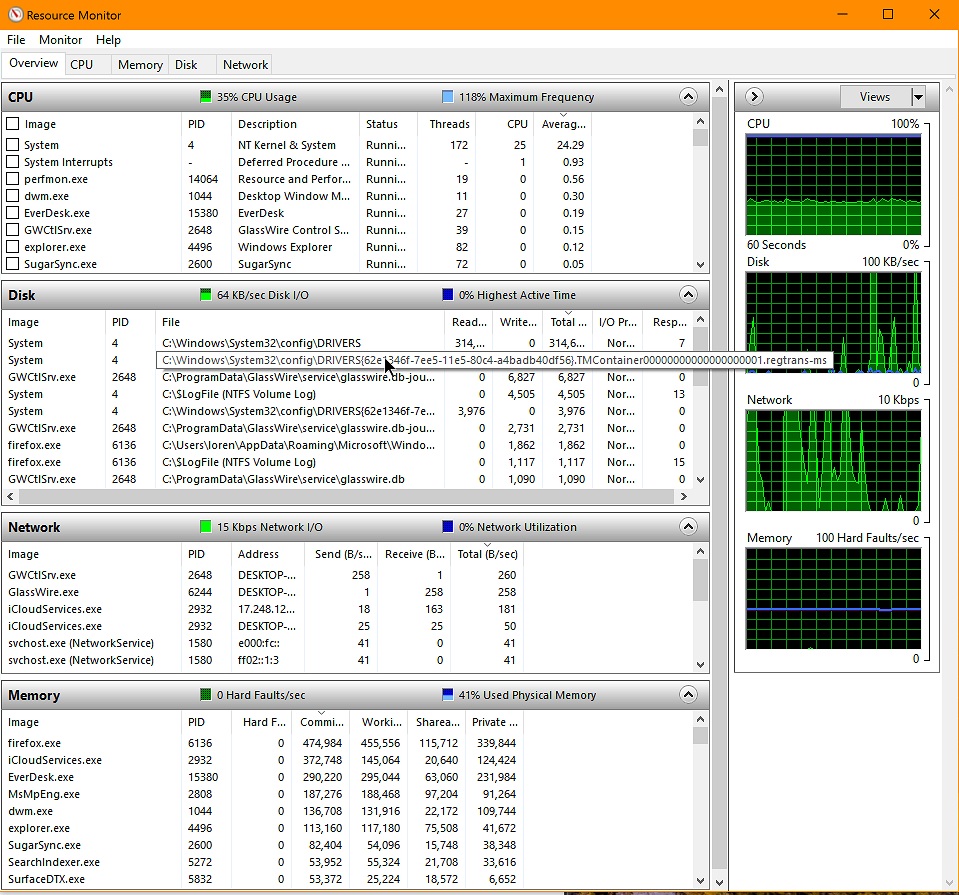Click the Resource Monitor app icon in title bar

click(15, 15)
